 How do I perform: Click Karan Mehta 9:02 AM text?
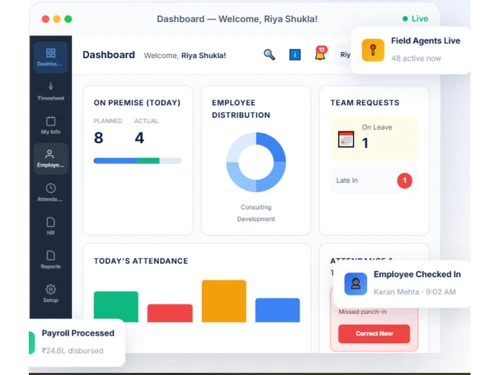(415, 292)
